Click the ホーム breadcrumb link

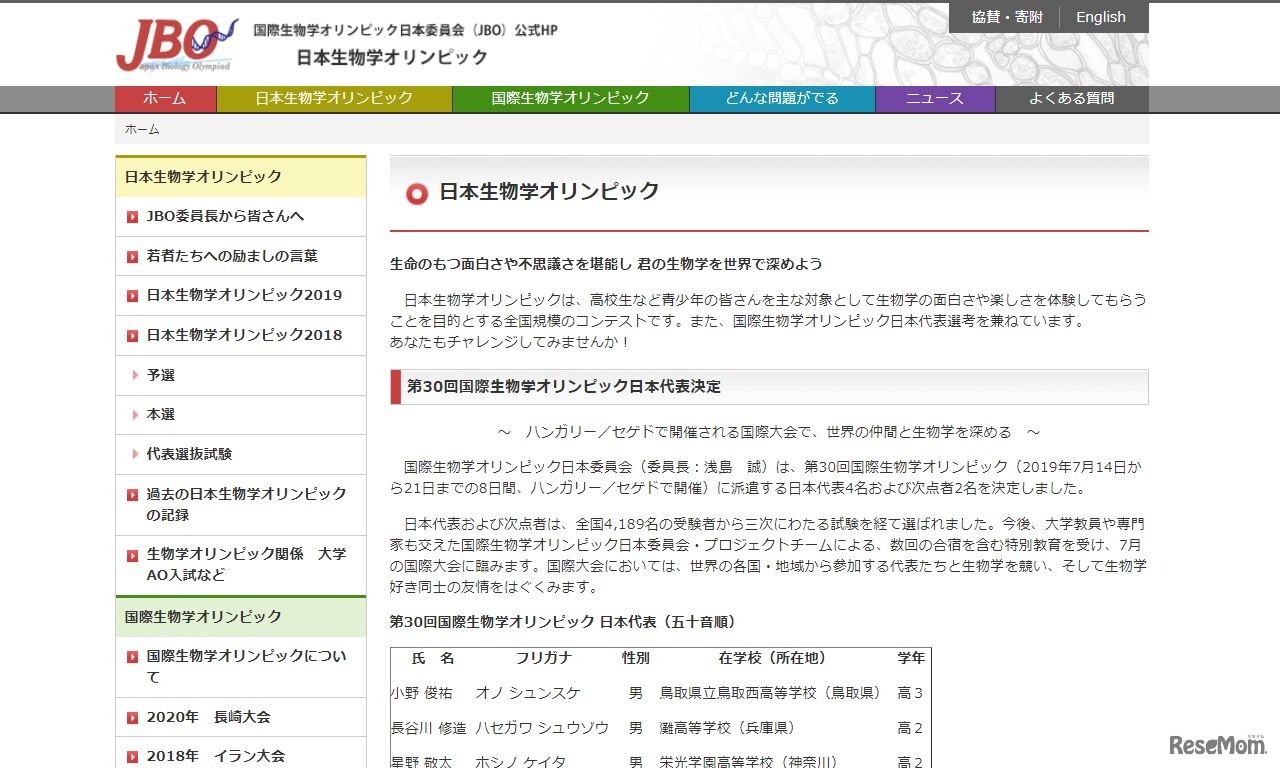[x=141, y=128]
